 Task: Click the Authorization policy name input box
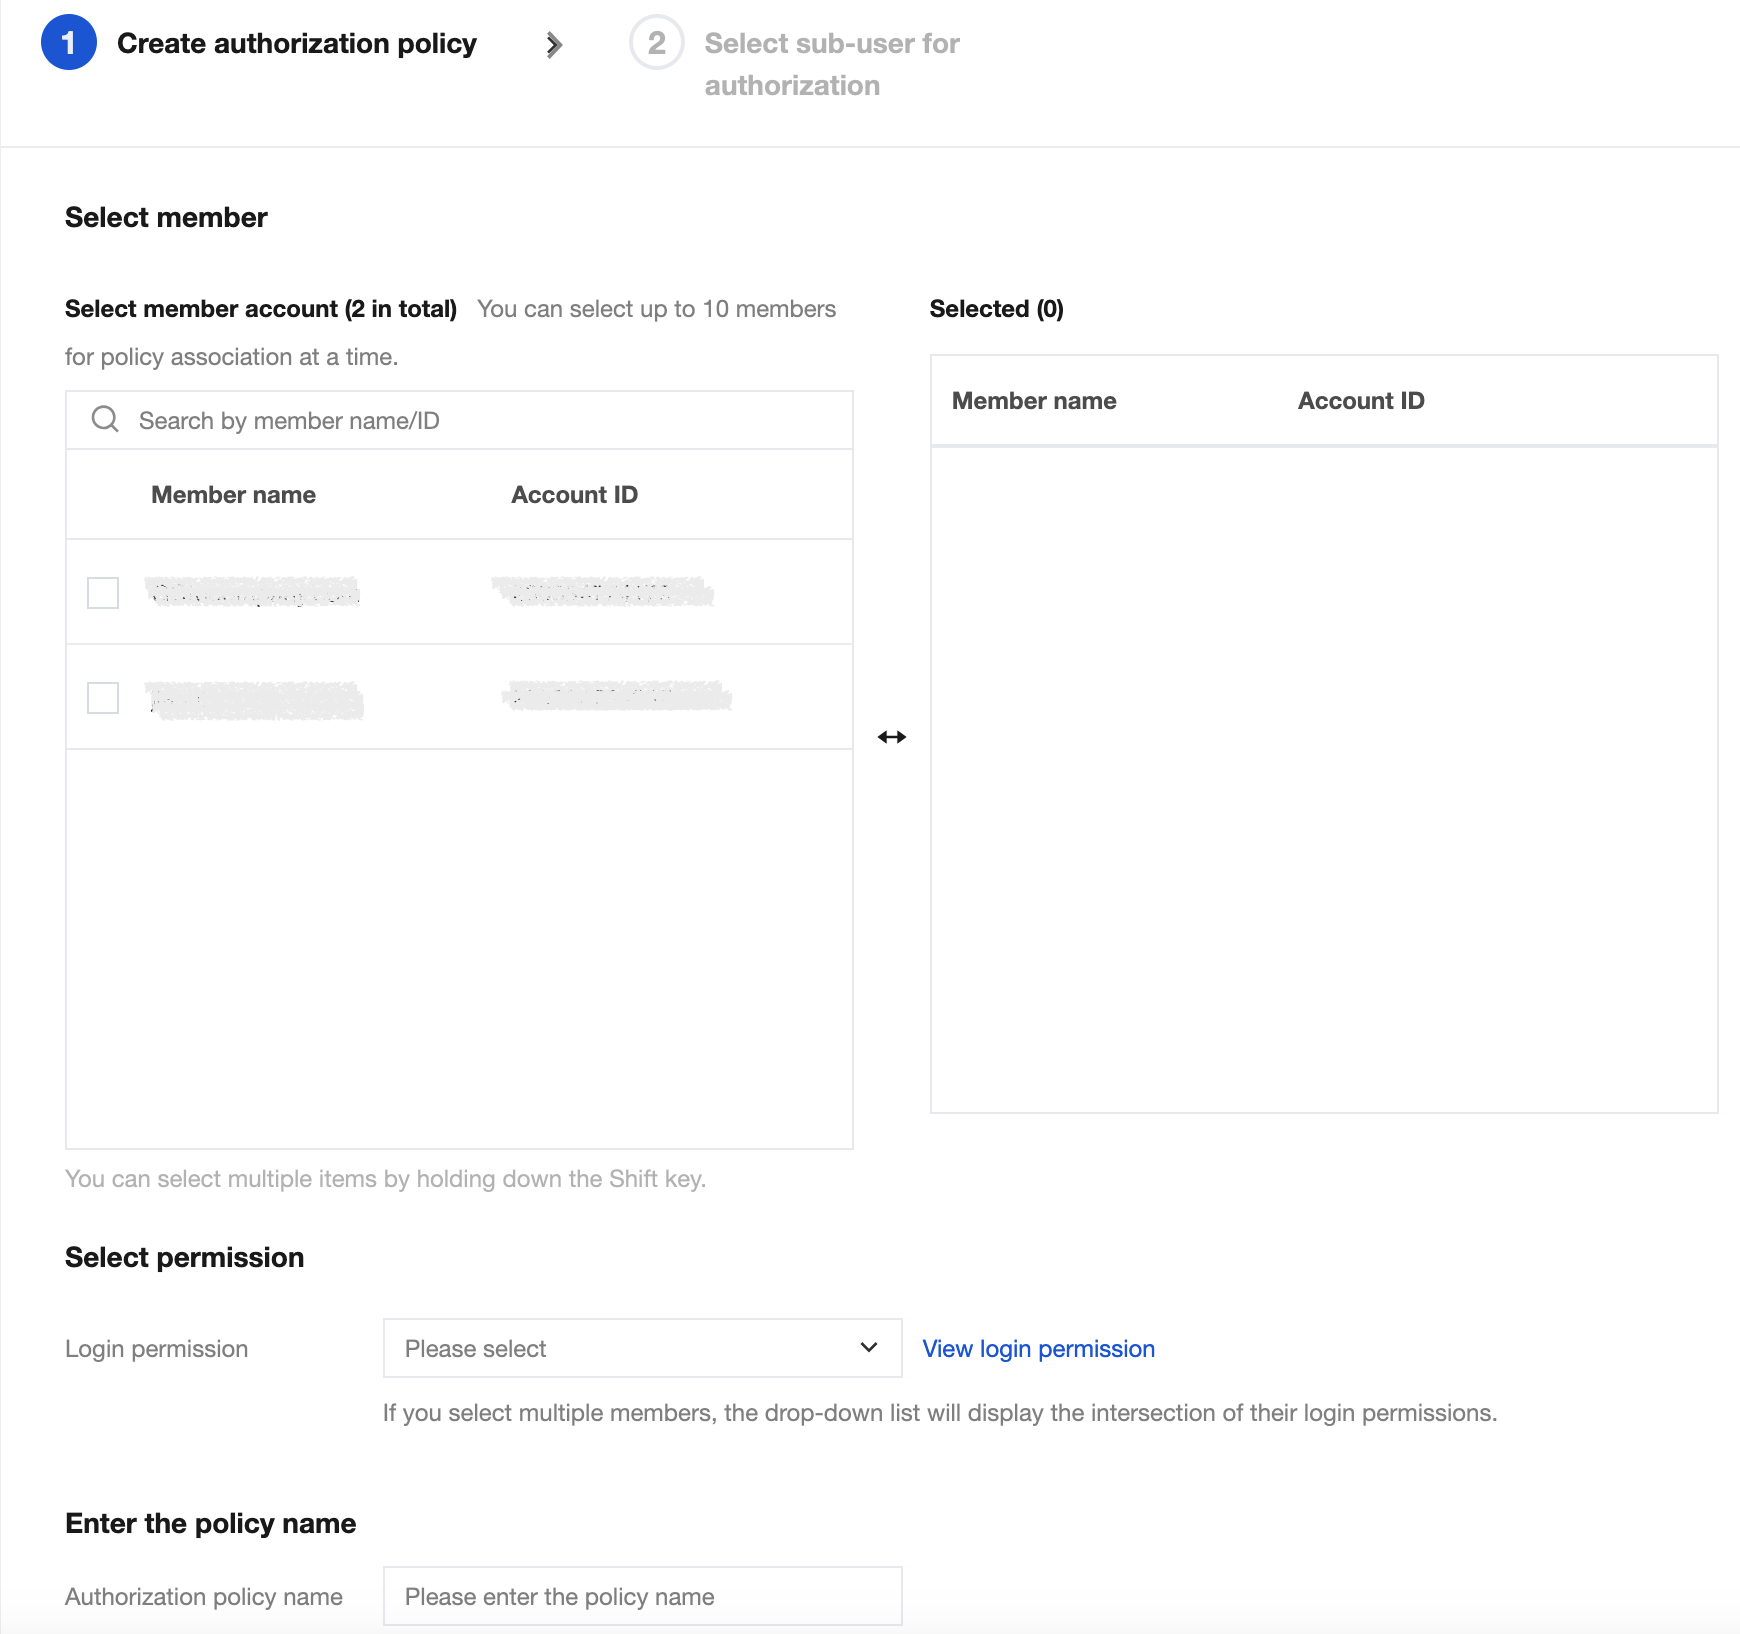[x=642, y=1596]
